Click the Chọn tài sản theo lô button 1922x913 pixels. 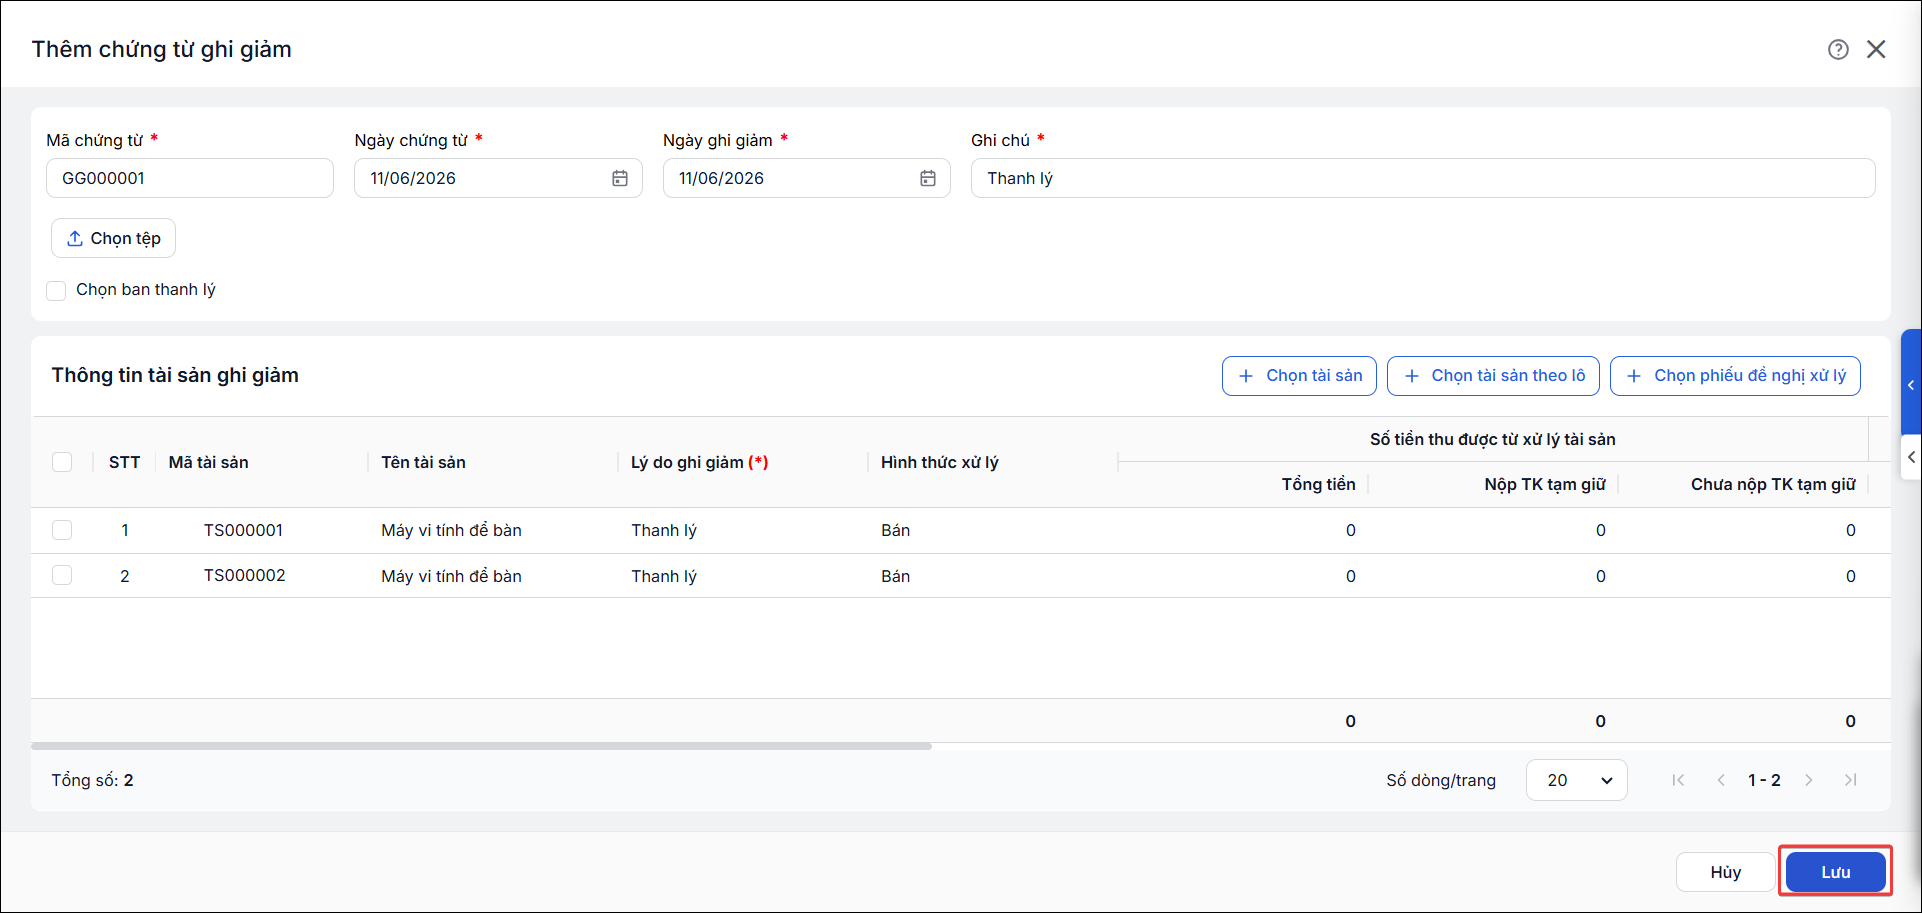(1493, 376)
